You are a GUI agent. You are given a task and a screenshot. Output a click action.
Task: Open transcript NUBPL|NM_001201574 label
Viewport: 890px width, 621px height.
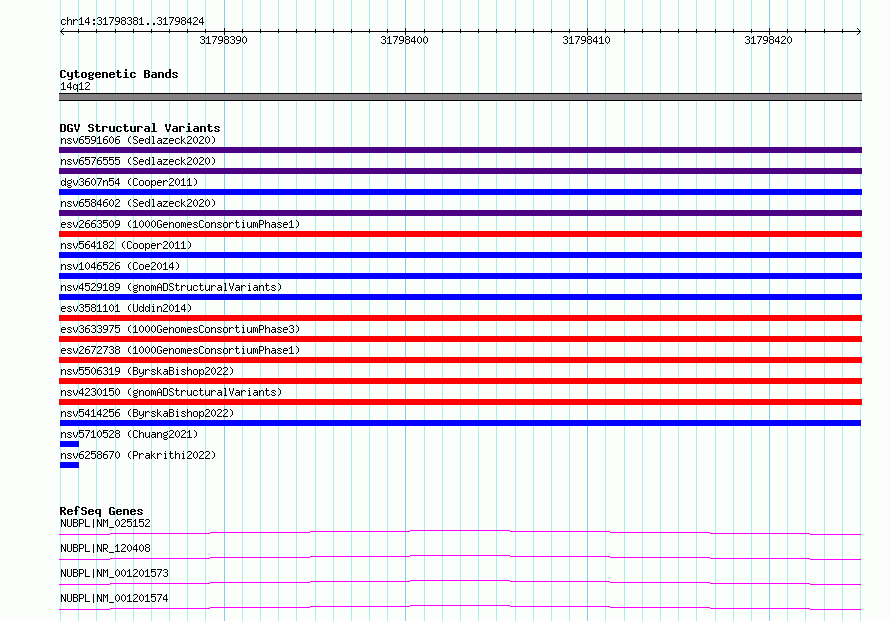click(114, 598)
